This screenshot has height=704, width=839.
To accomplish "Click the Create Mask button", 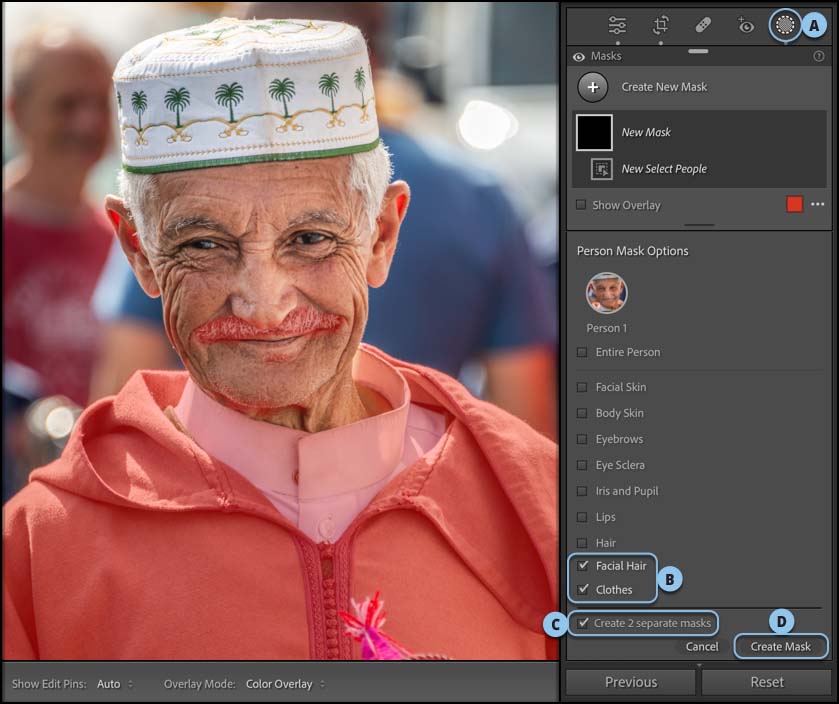I will pos(780,647).
